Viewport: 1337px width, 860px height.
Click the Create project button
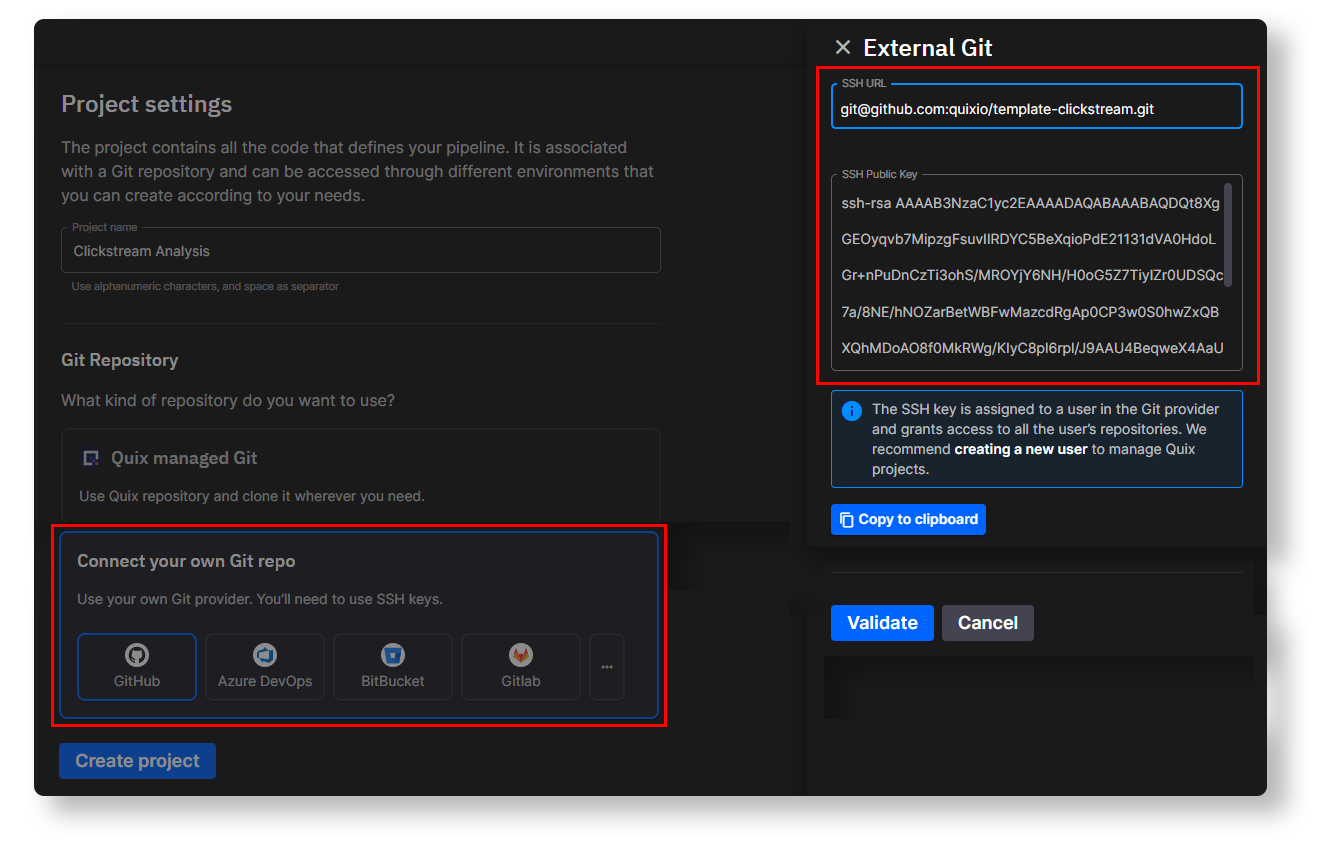(x=138, y=761)
